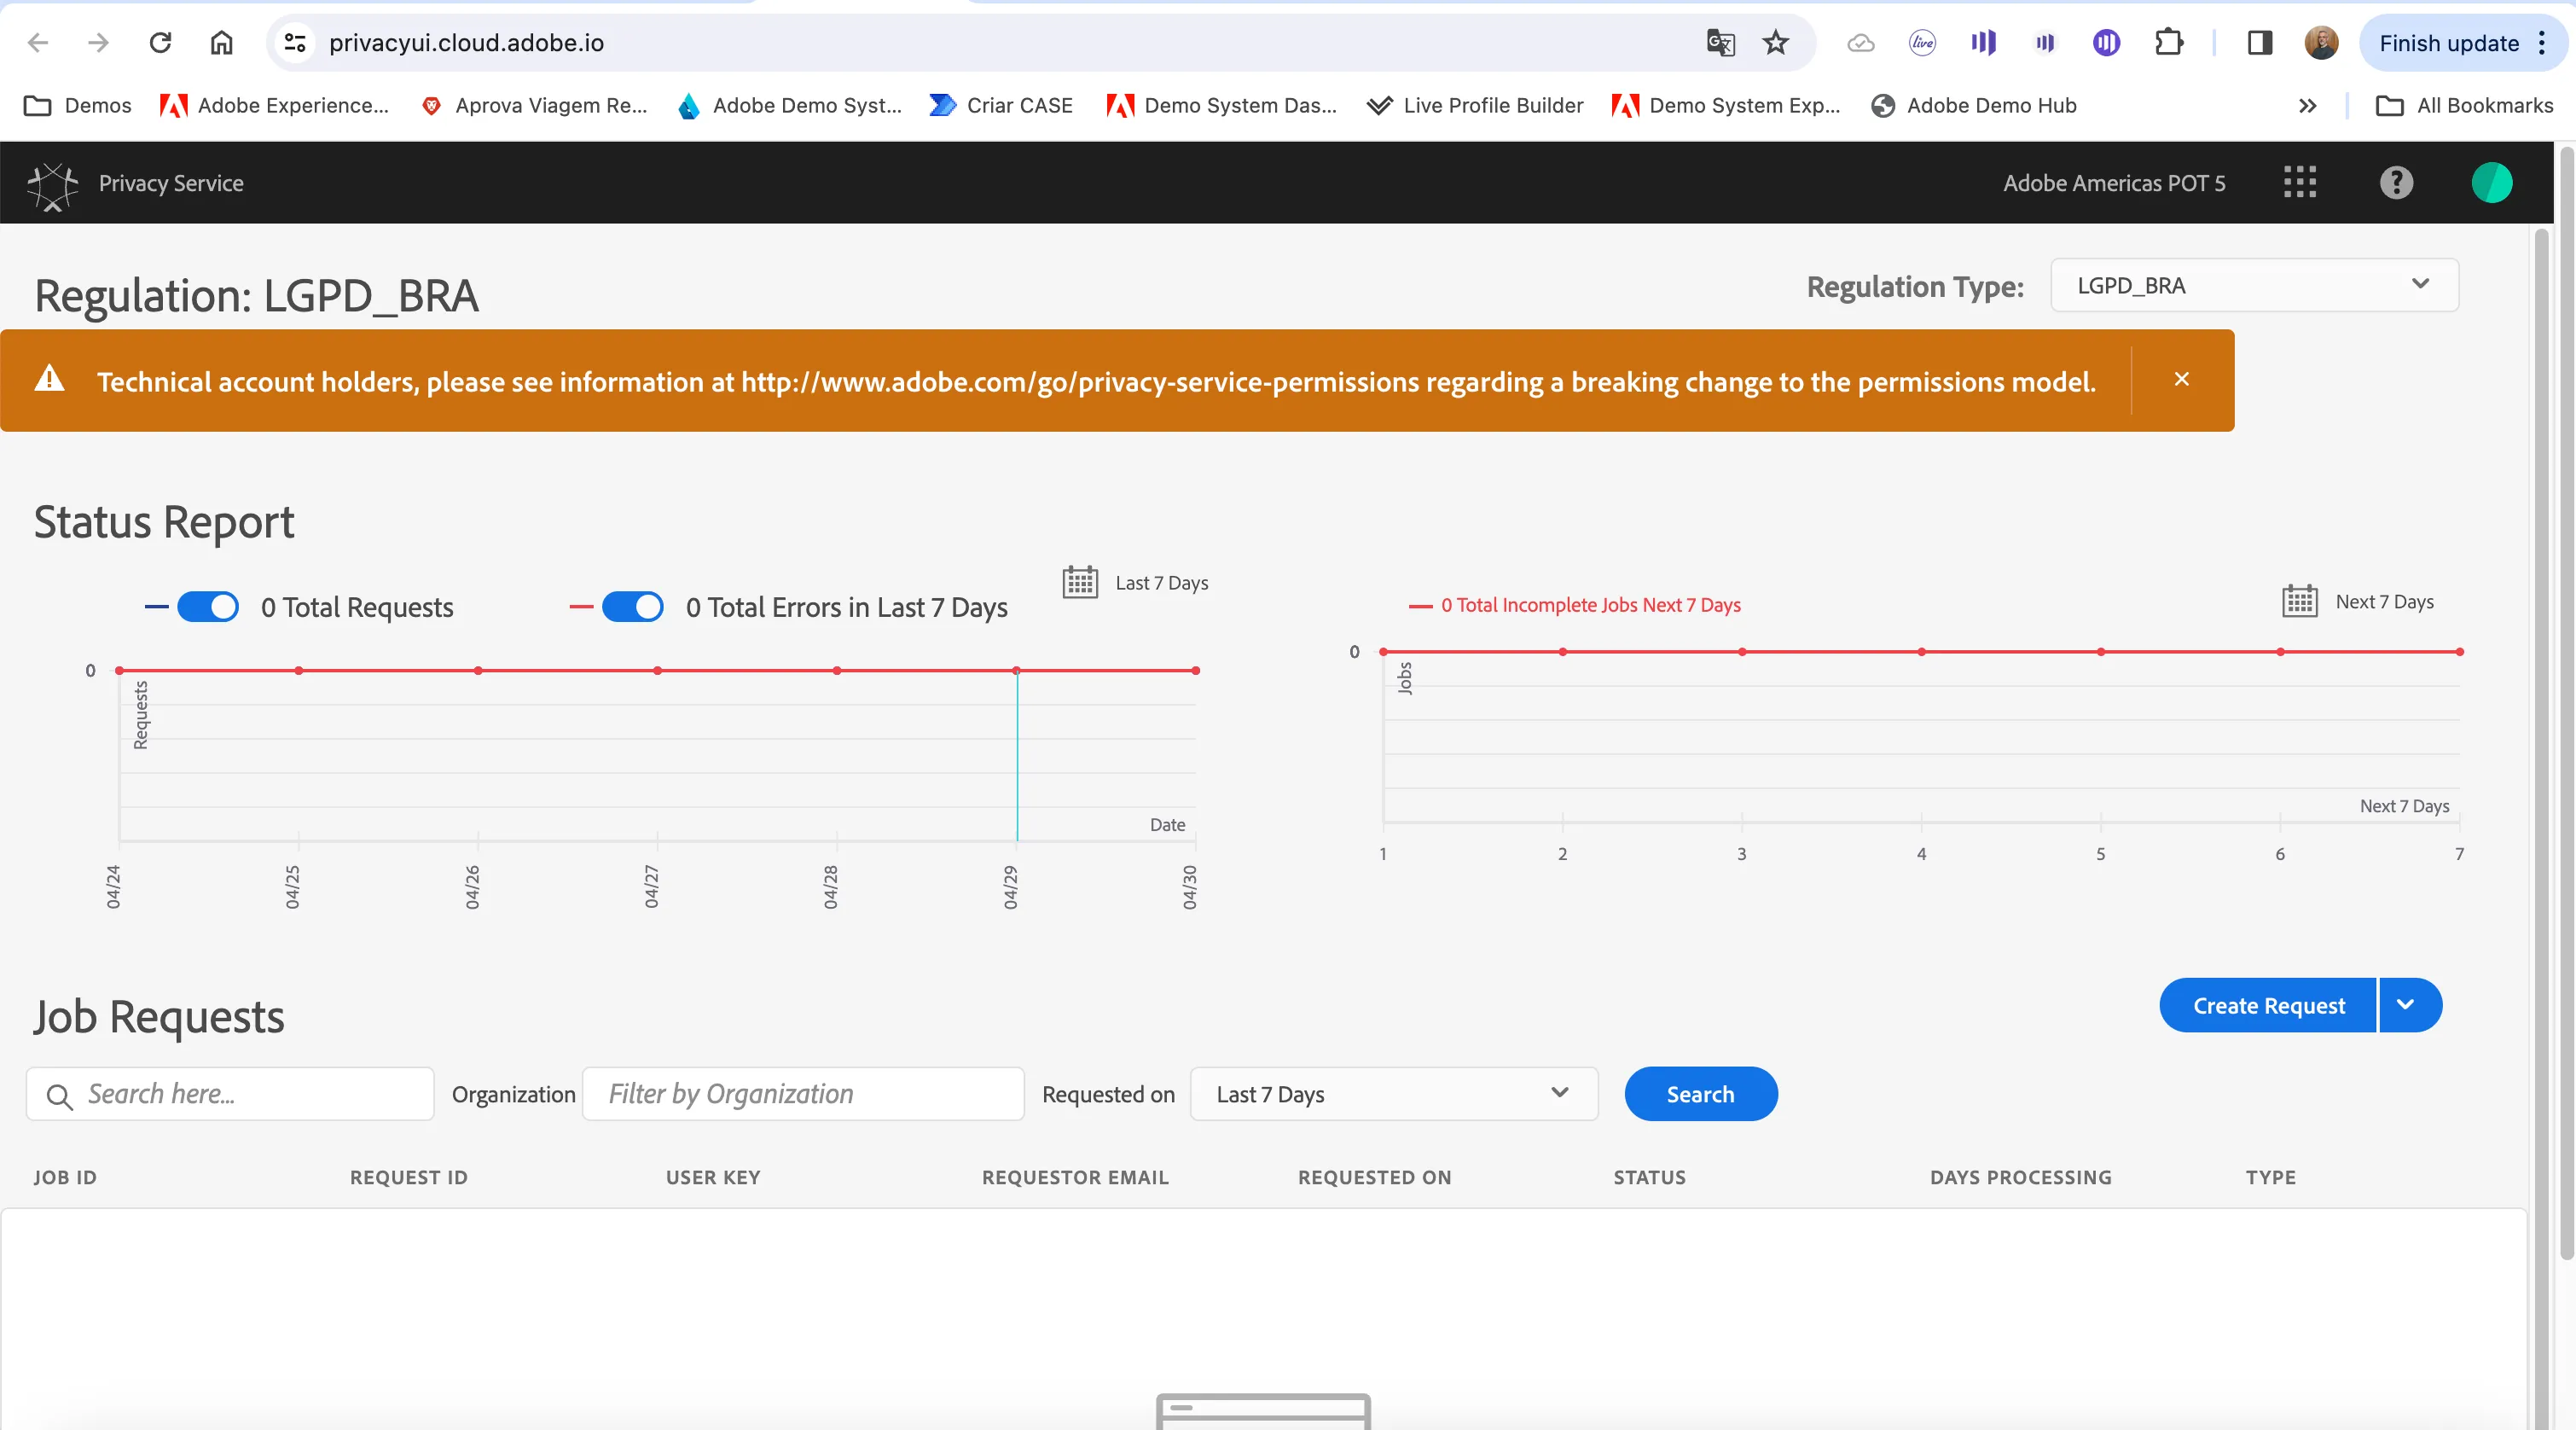
Task: Toggle Total Errors in Last 7 Days switch
Action: pyautogui.click(x=632, y=607)
